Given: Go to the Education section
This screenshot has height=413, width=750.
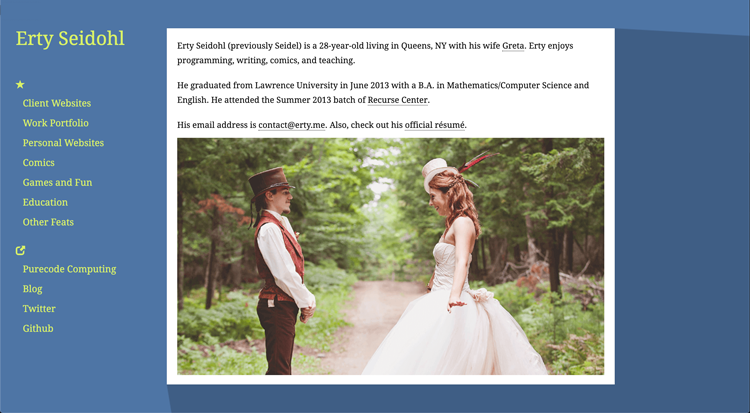Looking at the screenshot, I should [x=45, y=202].
